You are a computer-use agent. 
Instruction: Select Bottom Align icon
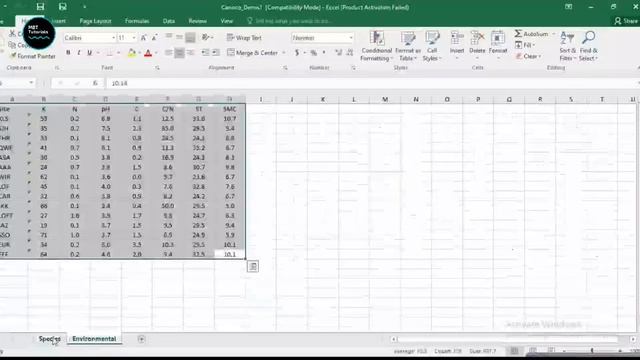(x=190, y=37)
